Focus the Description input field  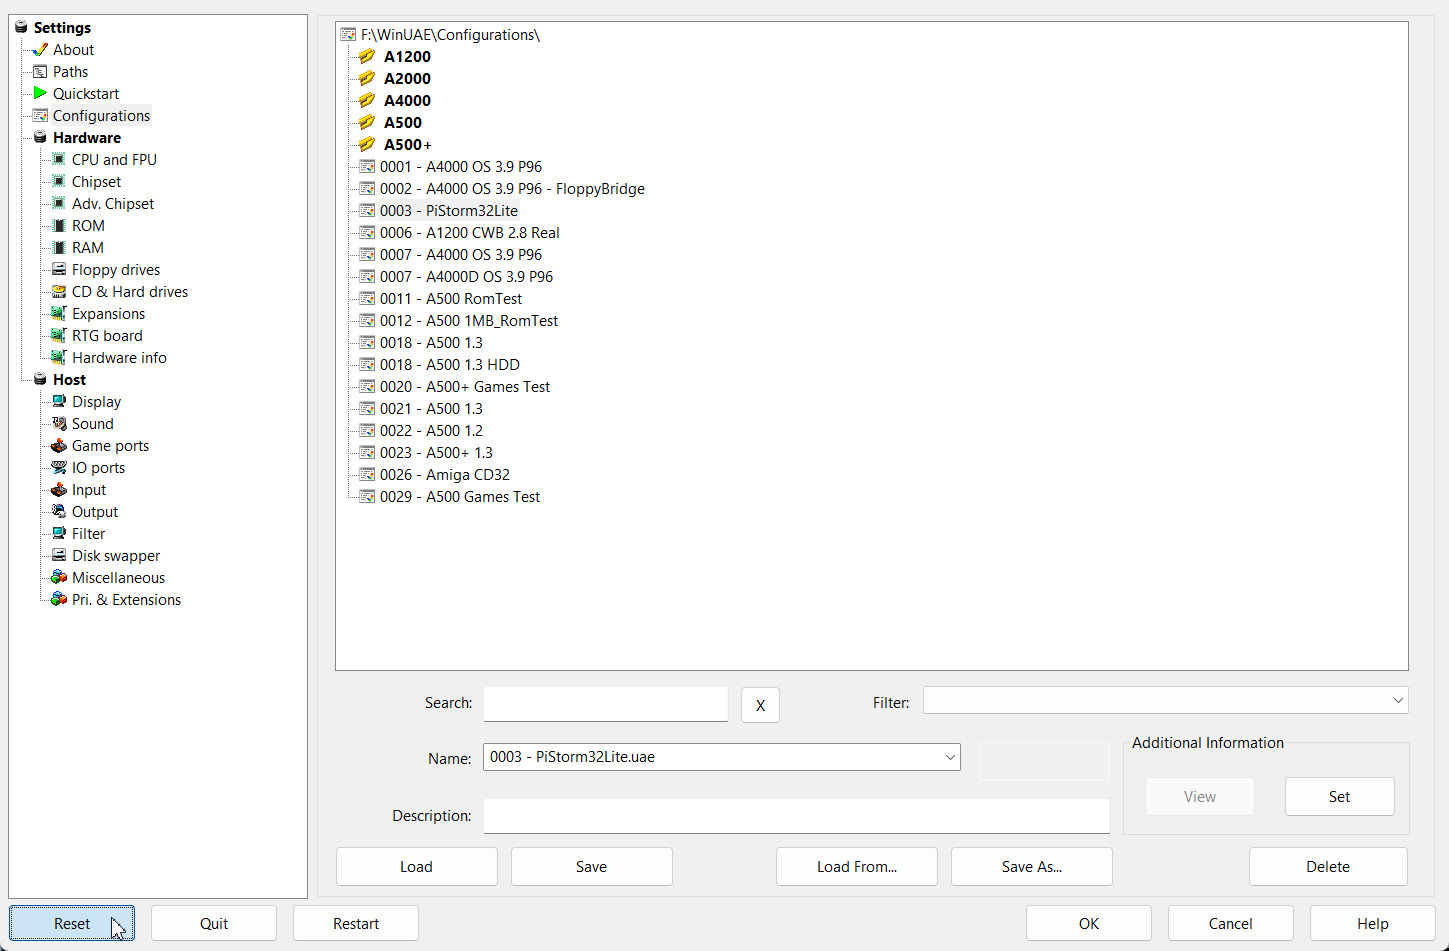click(x=797, y=816)
